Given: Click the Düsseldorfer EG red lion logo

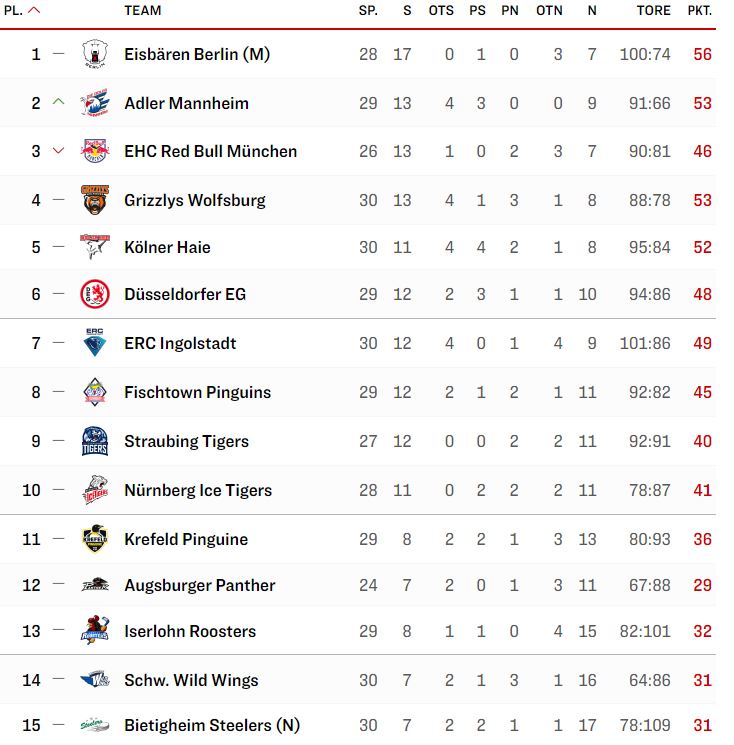Looking at the screenshot, I should pos(95,294).
